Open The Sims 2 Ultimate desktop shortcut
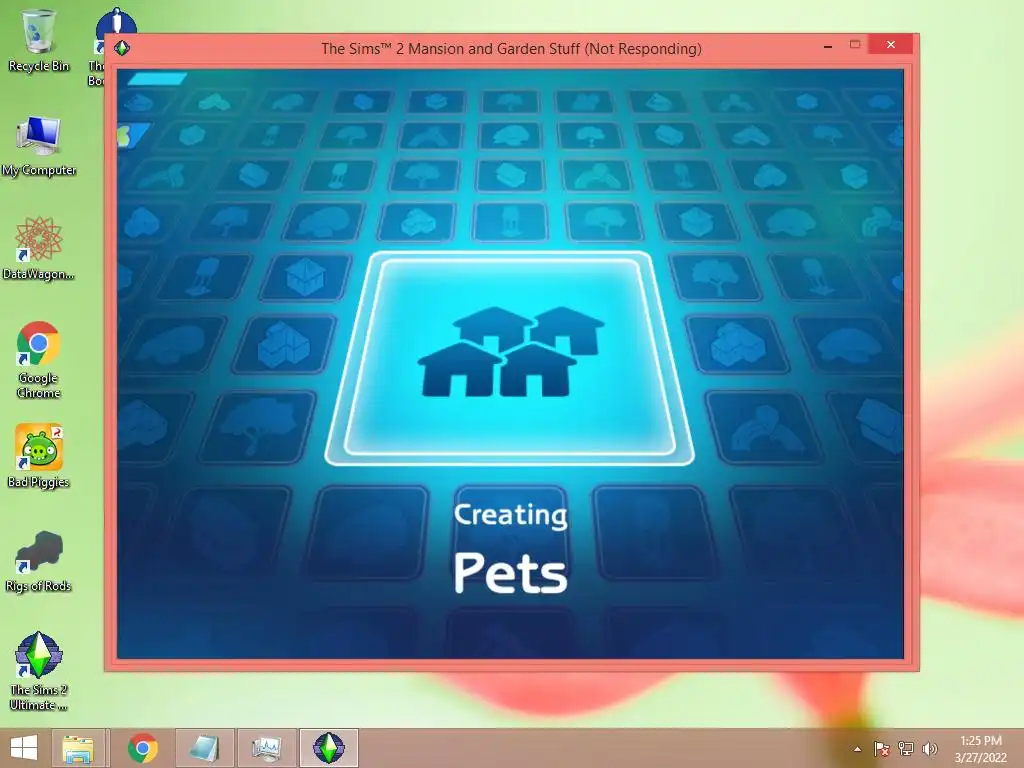This screenshot has width=1024, height=768. point(39,670)
